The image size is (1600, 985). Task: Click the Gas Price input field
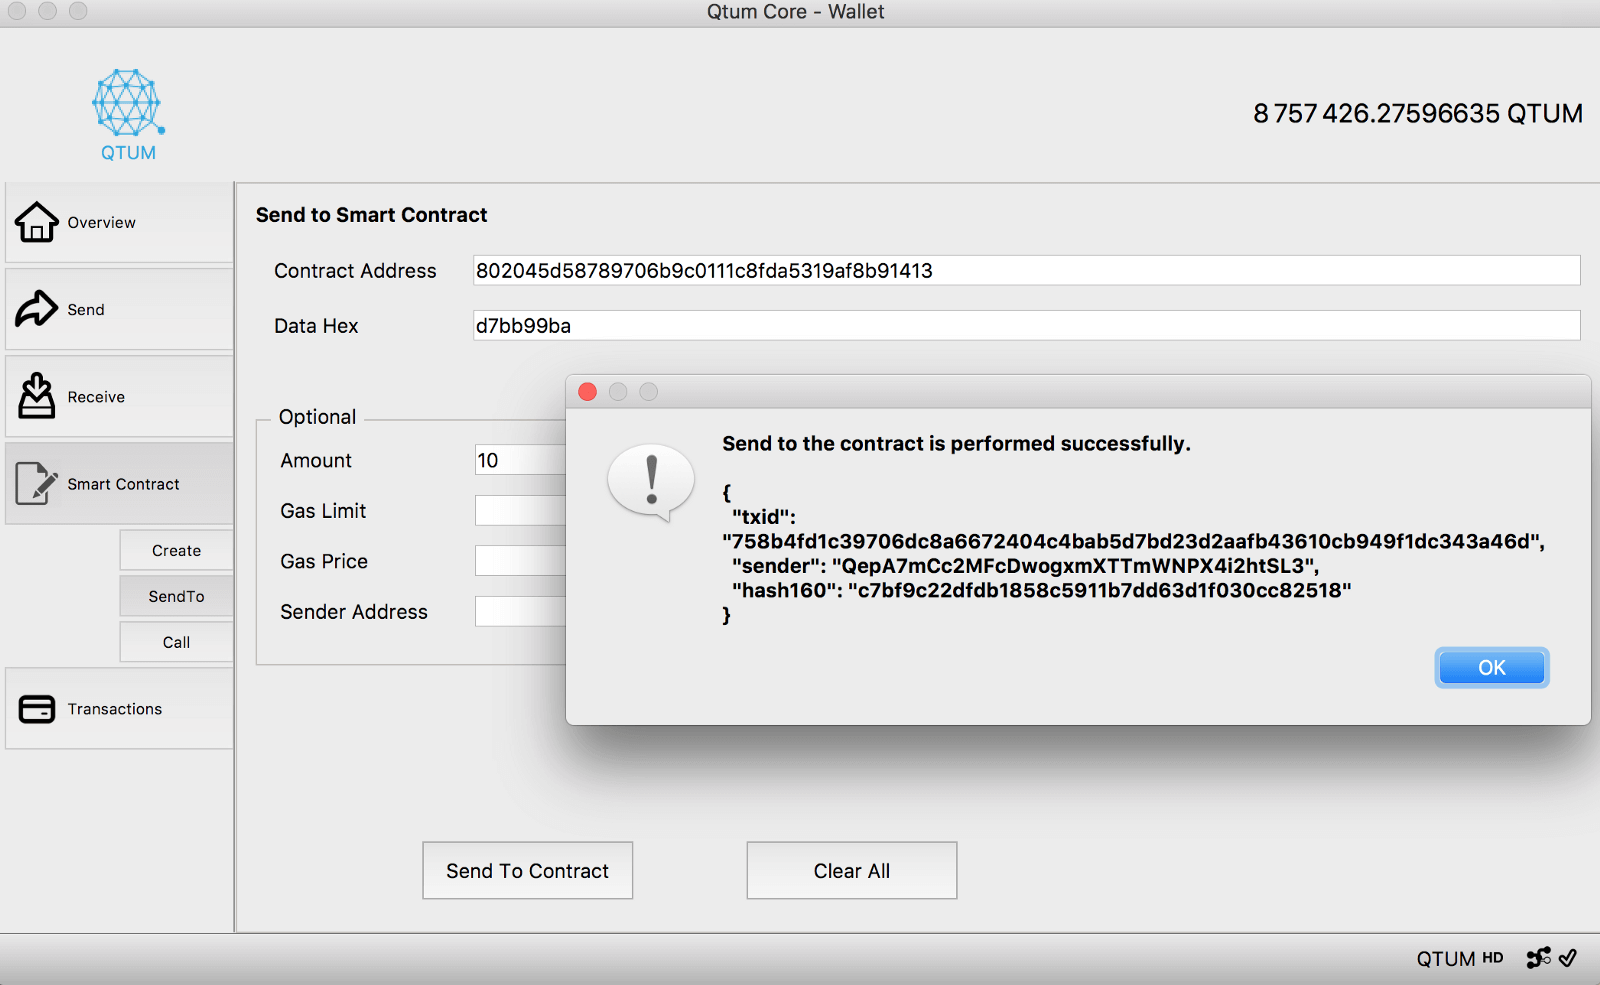[x=520, y=561]
